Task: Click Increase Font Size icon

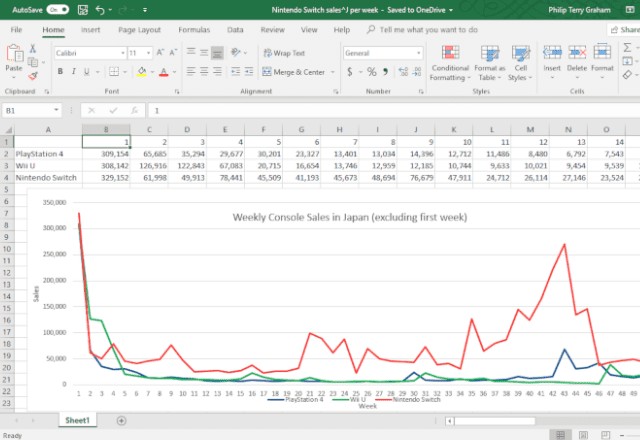Action: pyautogui.click(x=160, y=53)
